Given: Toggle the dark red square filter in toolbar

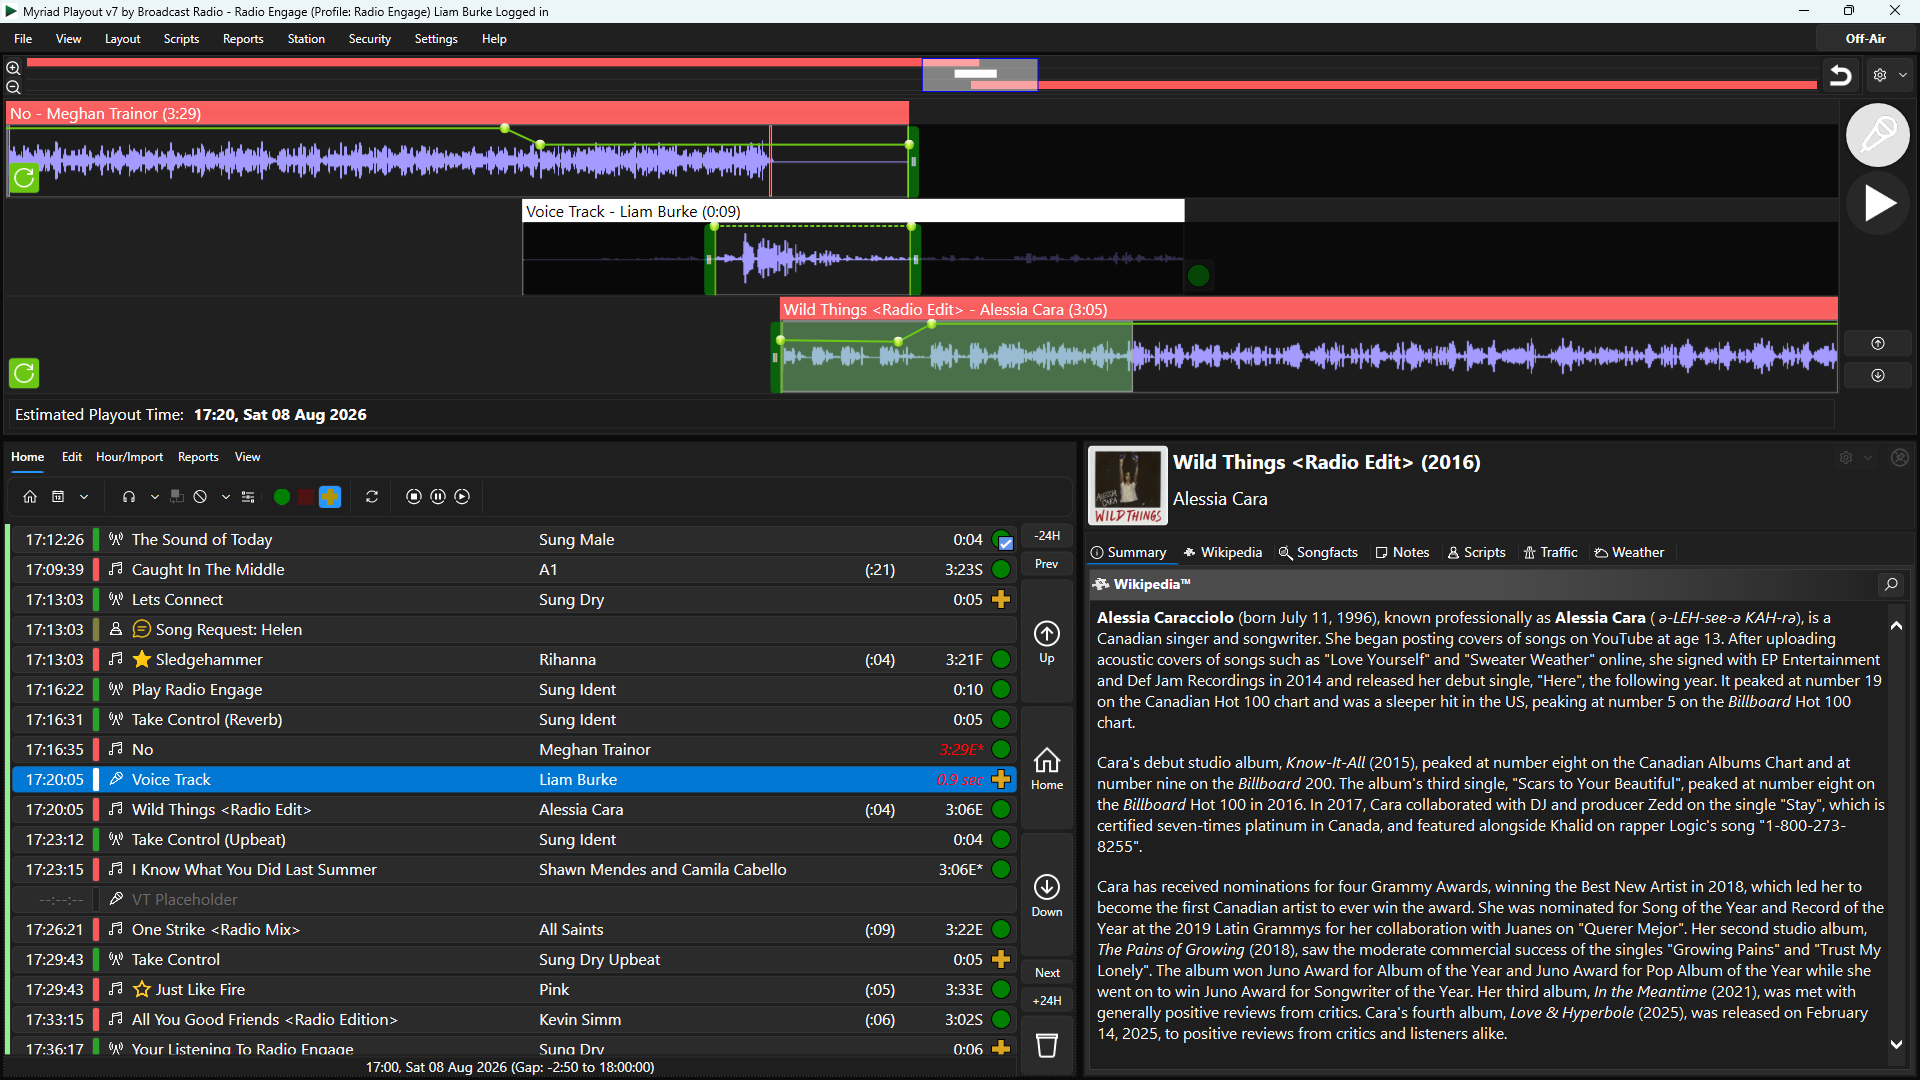Looking at the screenshot, I should (305, 497).
